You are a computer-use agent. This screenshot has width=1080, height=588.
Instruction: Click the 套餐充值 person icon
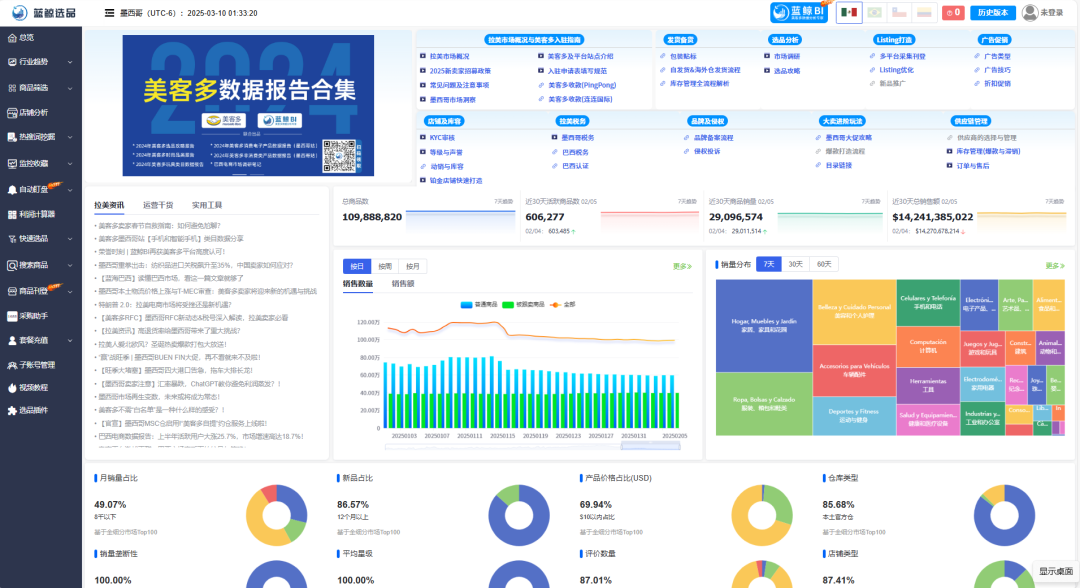pos(12,340)
